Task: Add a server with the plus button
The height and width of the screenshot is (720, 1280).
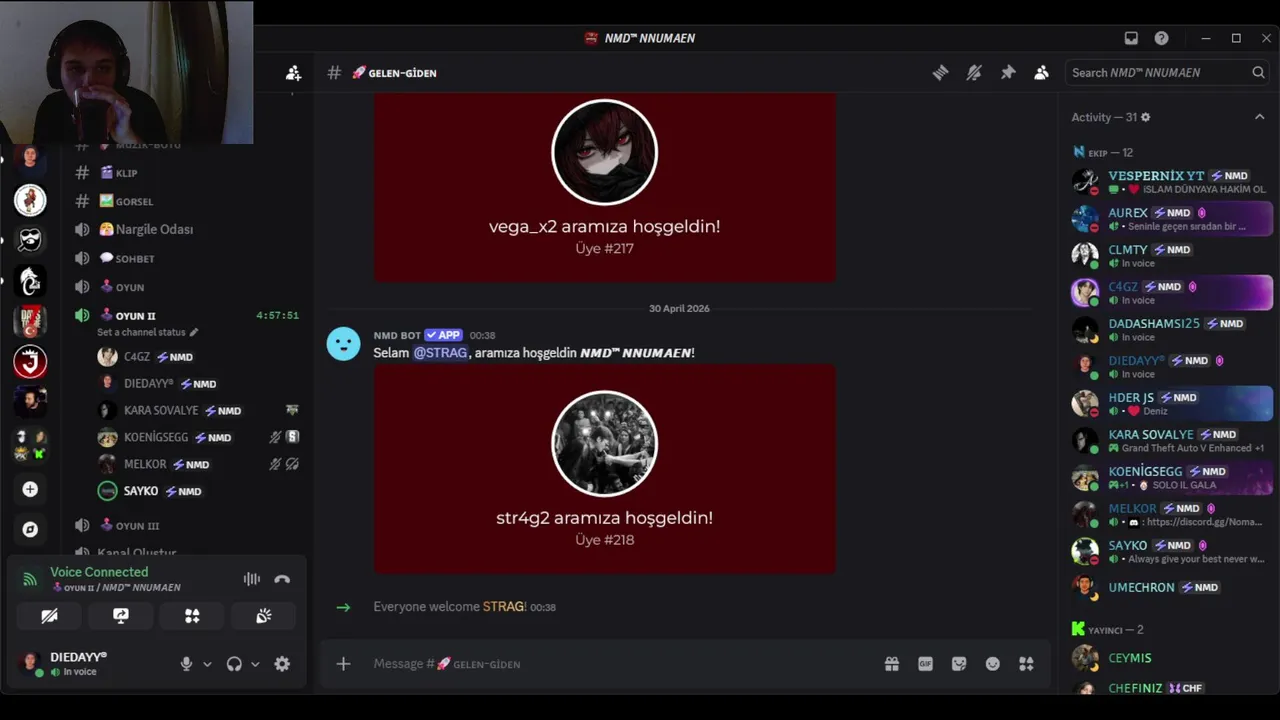Action: pyautogui.click(x=30, y=489)
